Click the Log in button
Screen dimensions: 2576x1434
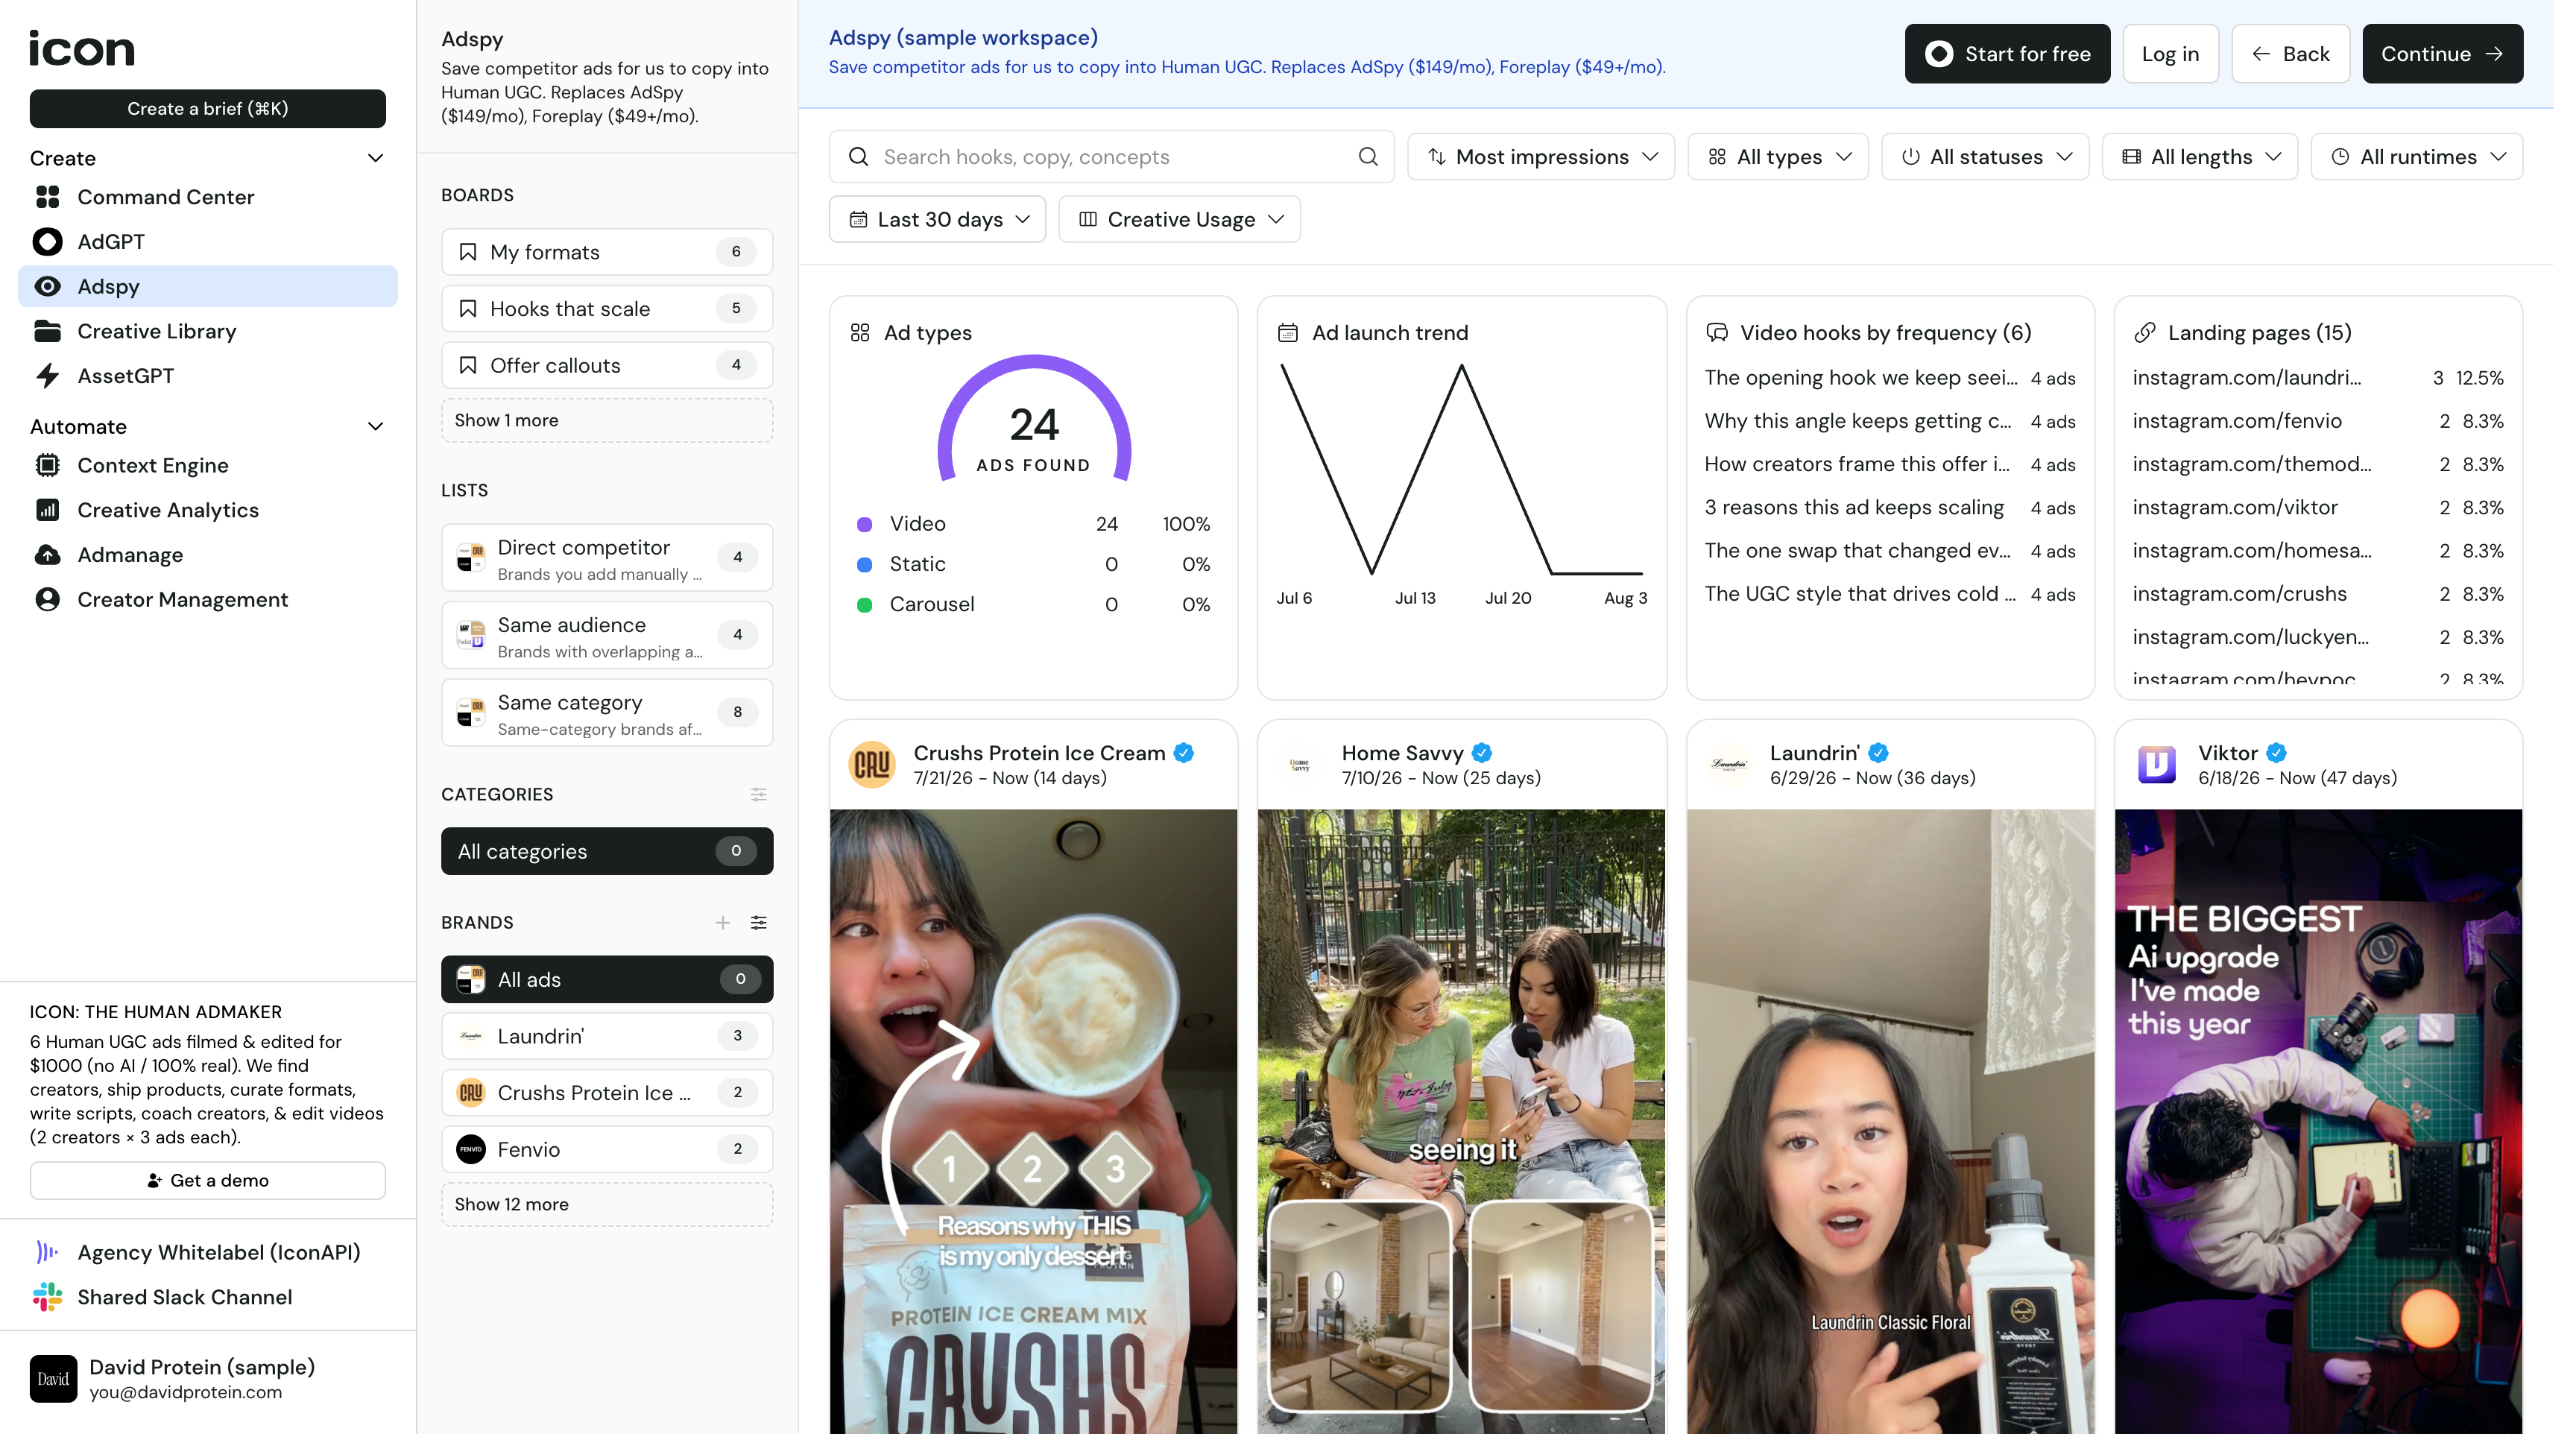click(2170, 54)
